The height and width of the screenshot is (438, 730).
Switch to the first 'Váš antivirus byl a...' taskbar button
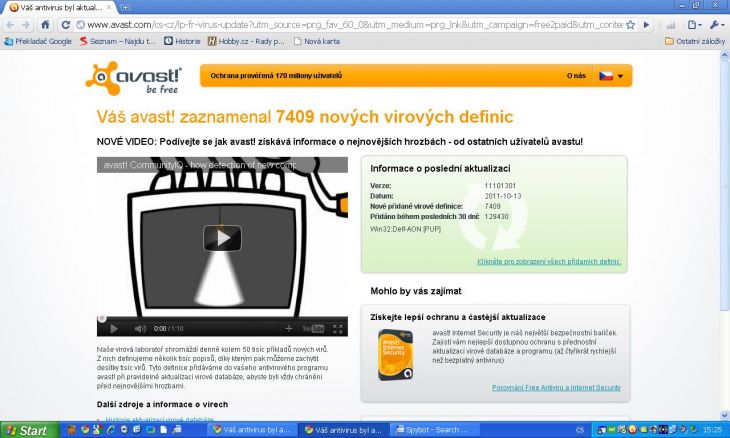252,430
